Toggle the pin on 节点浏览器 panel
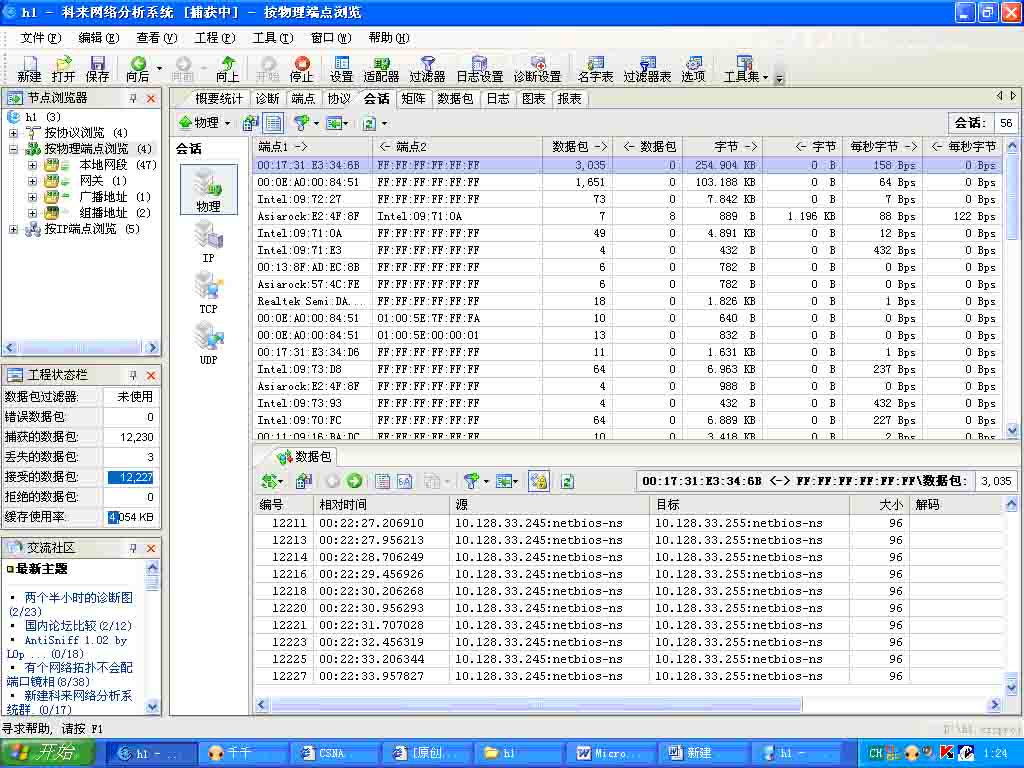Screen dimensions: 1024x768 tap(133, 98)
